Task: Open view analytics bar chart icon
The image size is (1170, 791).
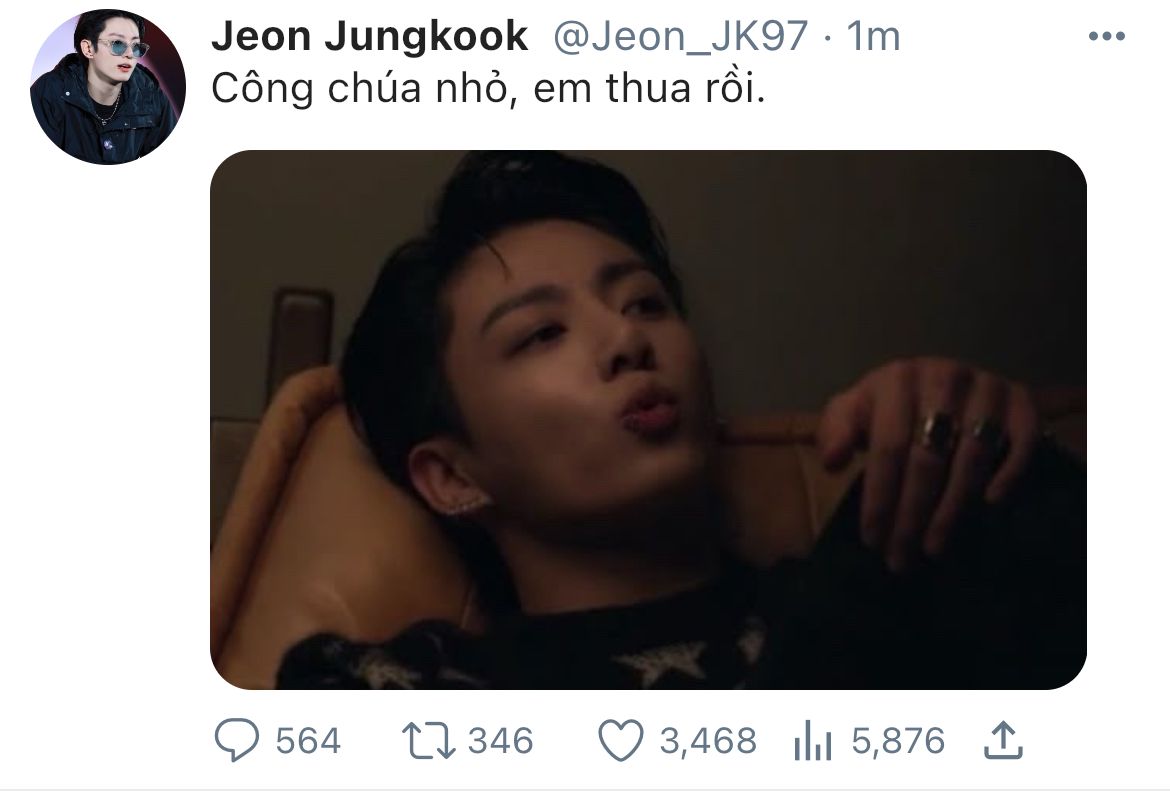Action: [x=813, y=741]
